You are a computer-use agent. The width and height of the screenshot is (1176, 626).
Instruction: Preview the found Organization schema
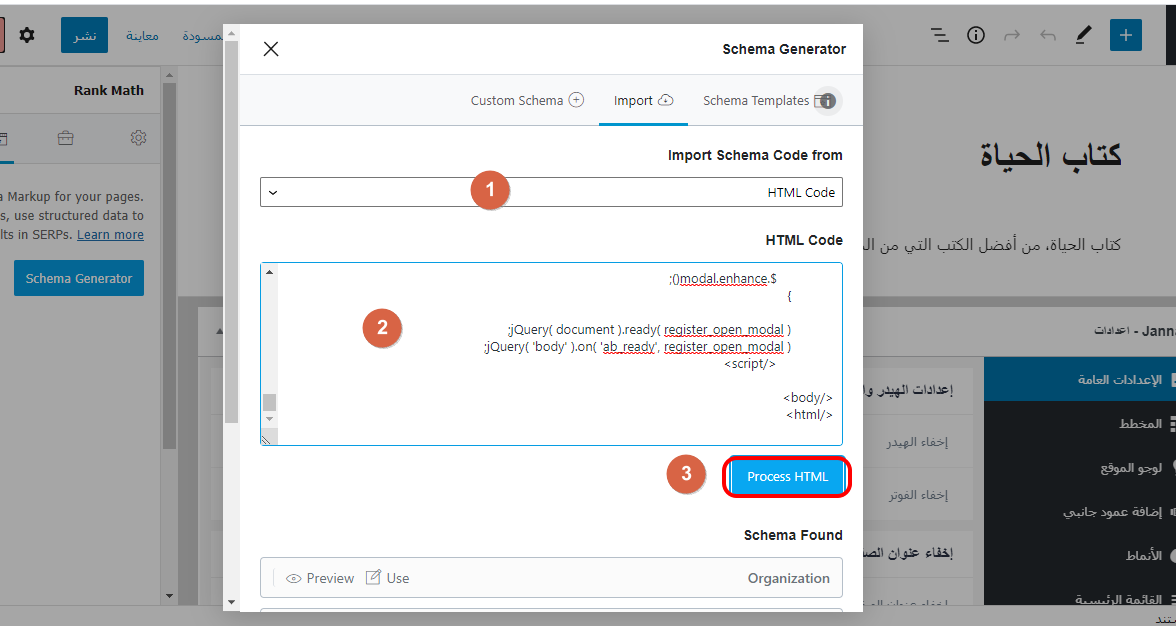coord(320,578)
